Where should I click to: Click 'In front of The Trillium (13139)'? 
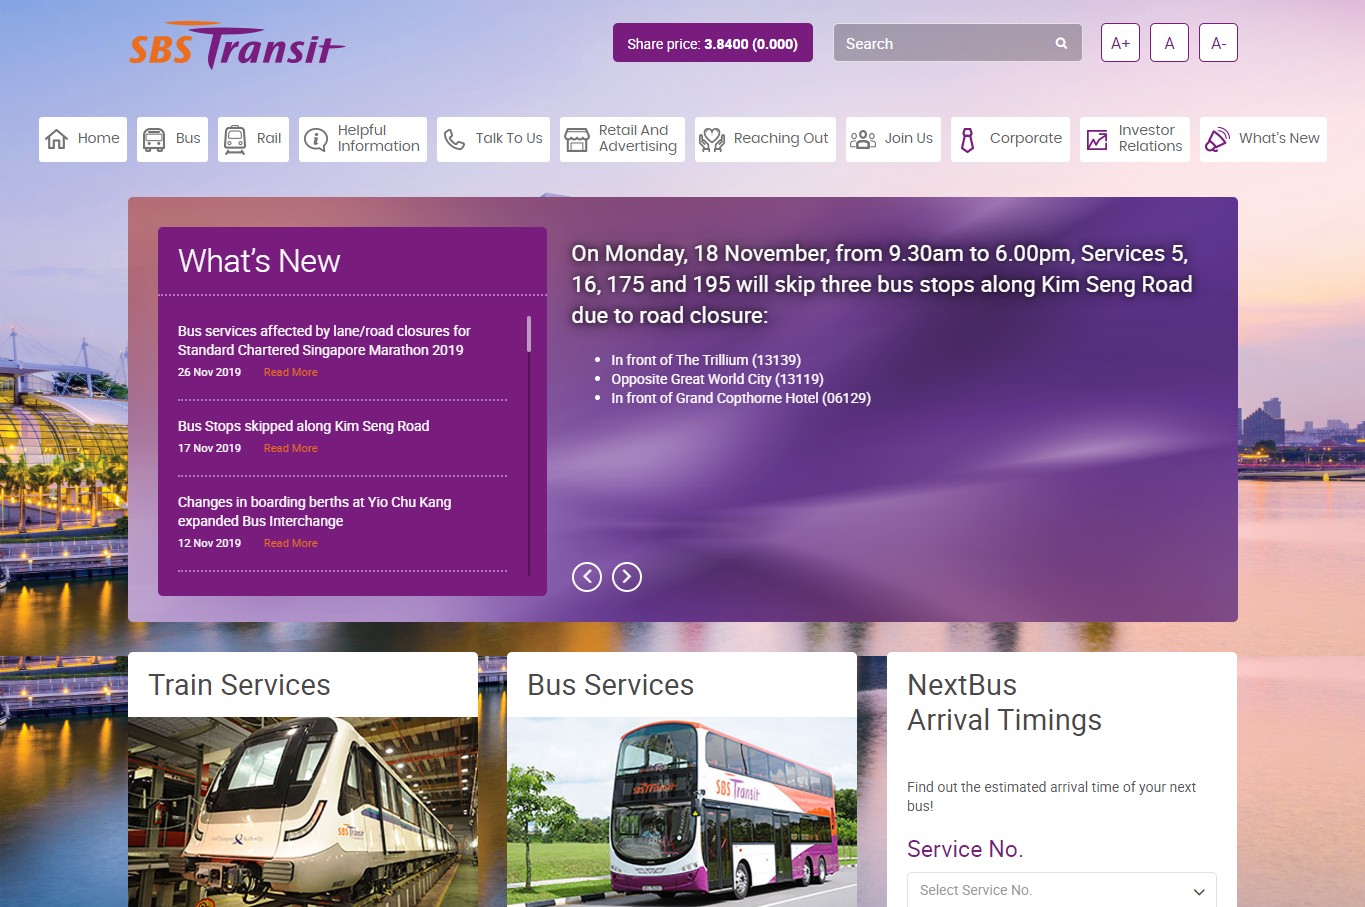click(x=706, y=360)
